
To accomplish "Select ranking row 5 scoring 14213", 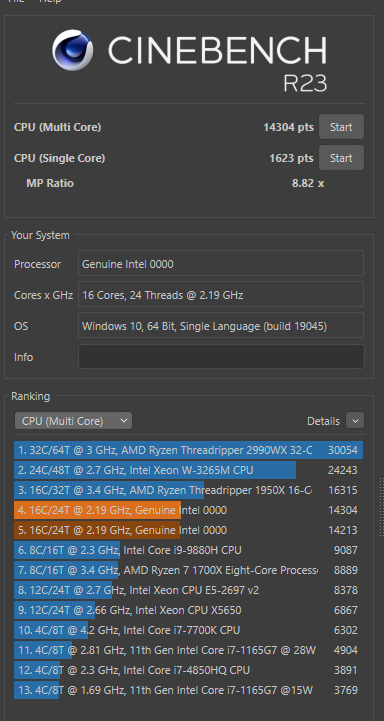I will coord(189,530).
